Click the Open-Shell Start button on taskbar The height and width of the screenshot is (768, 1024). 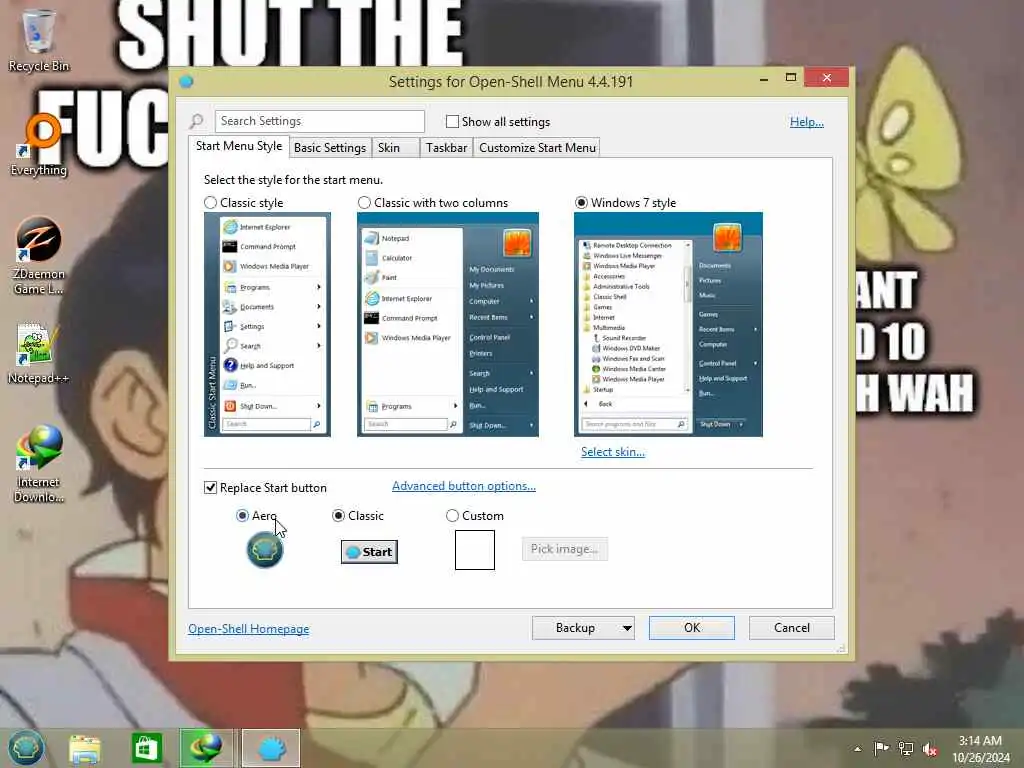(25, 748)
